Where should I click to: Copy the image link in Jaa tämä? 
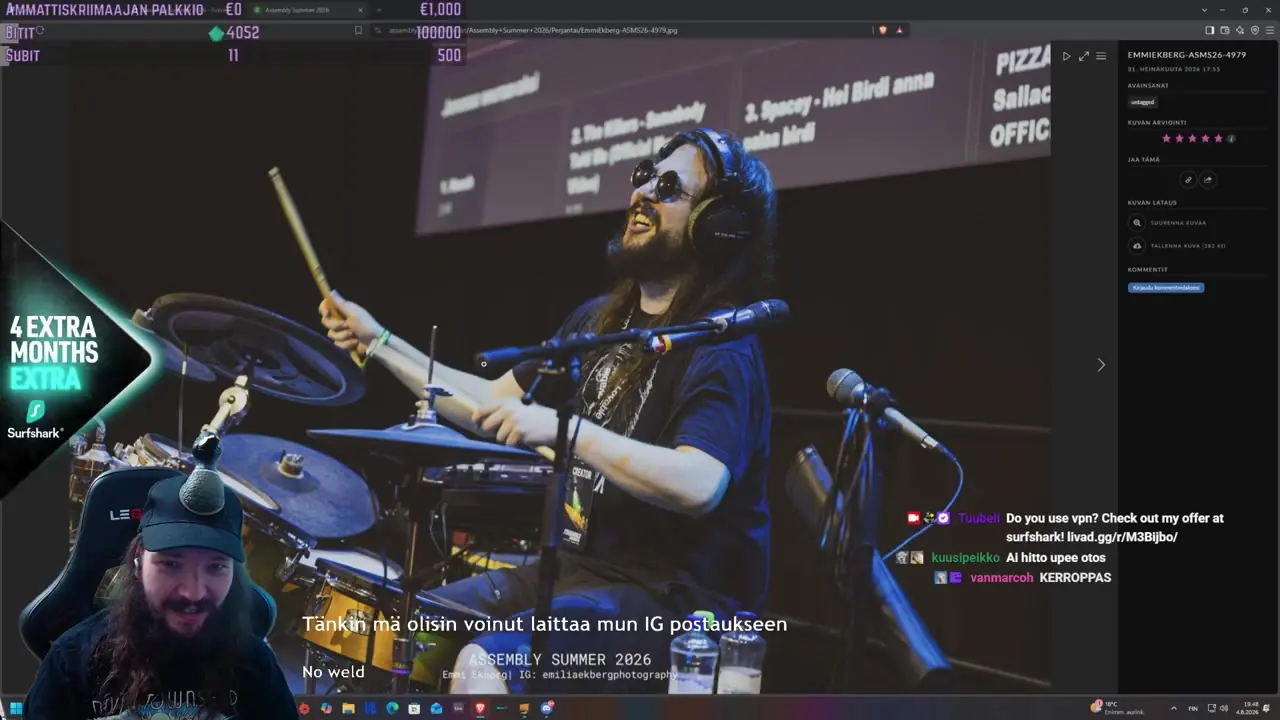point(1188,180)
